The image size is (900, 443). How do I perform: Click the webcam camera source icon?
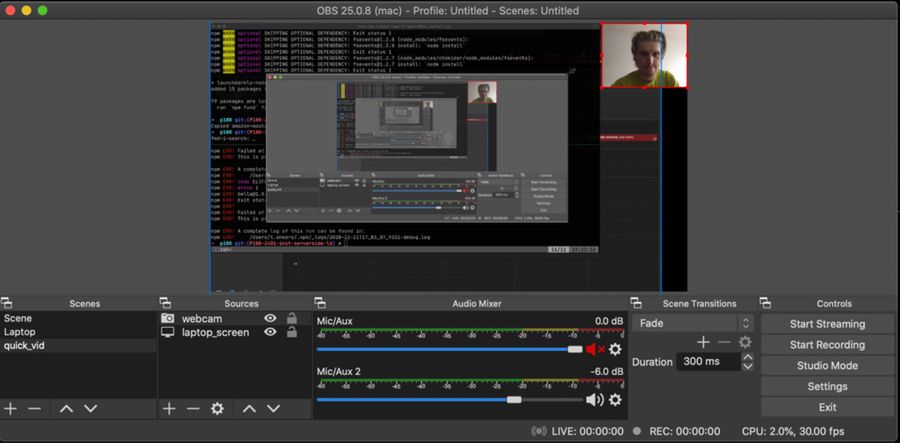tap(168, 318)
